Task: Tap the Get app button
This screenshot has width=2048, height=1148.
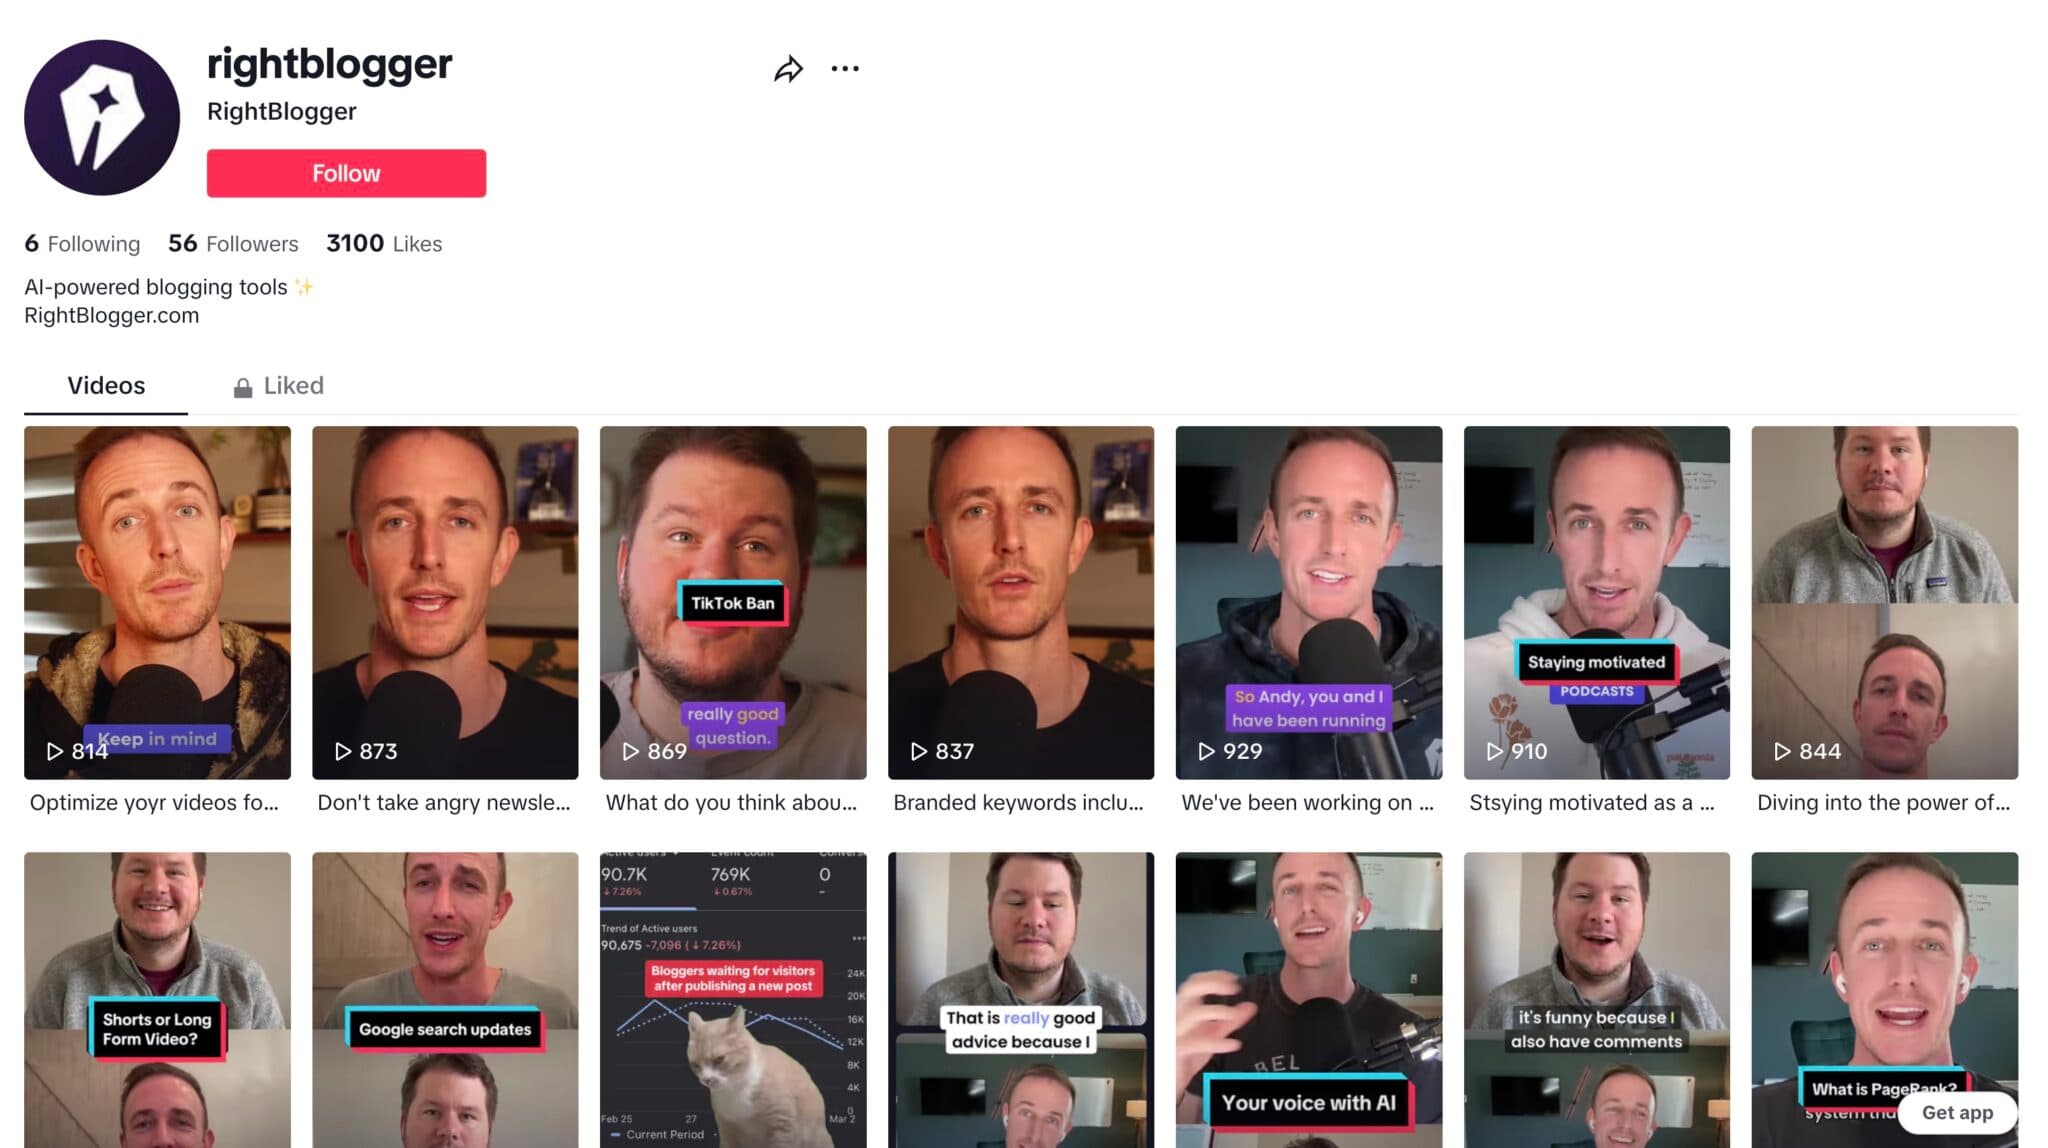Action: (x=1957, y=1112)
